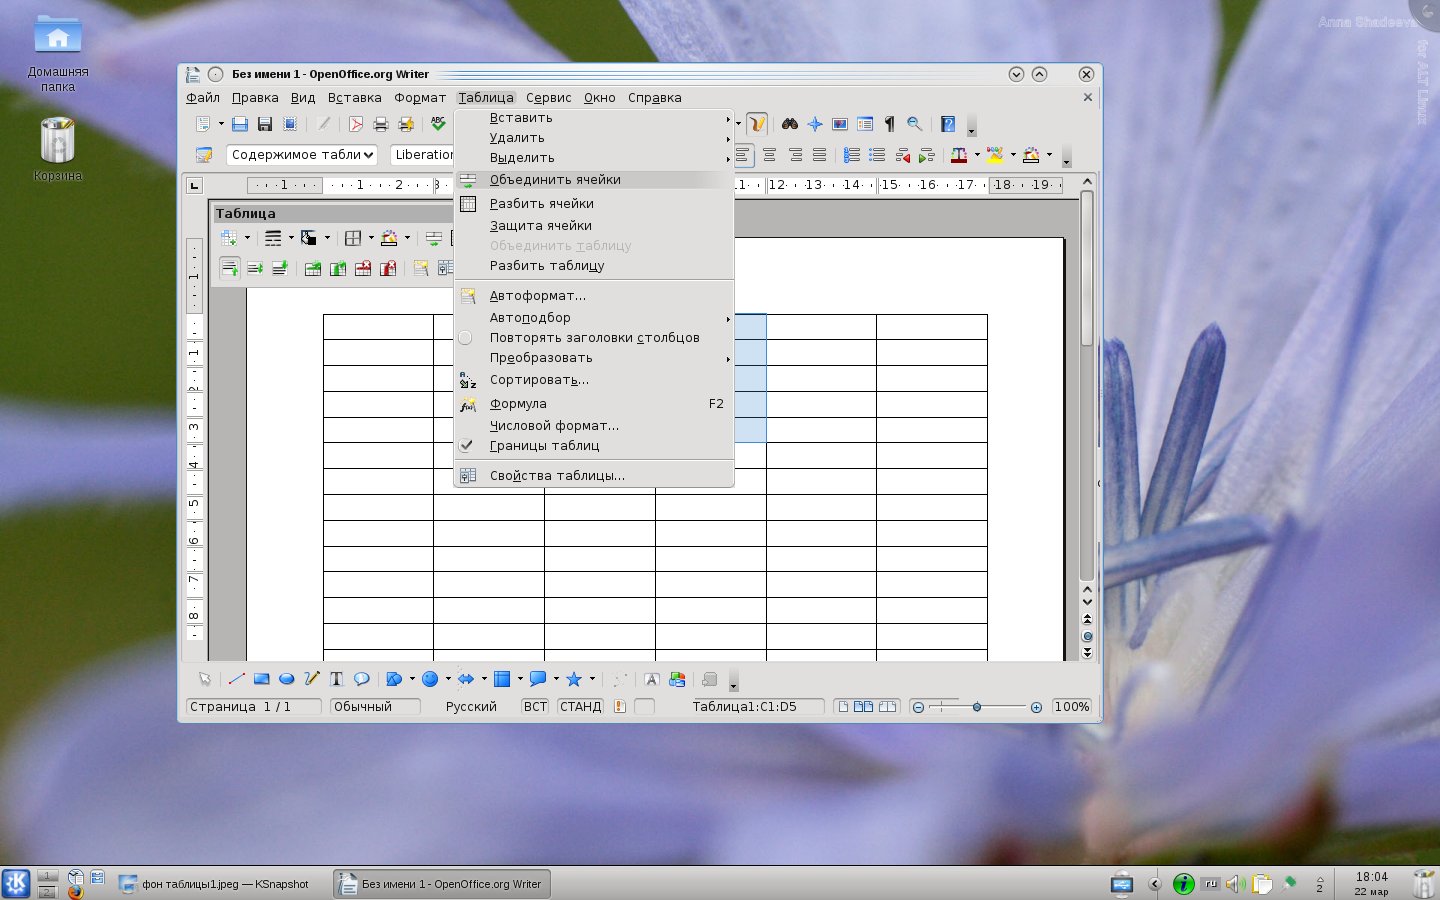Screen dimensions: 1440x900
Task: Toggle nonprinting characters pilcrow icon
Action: 889,124
